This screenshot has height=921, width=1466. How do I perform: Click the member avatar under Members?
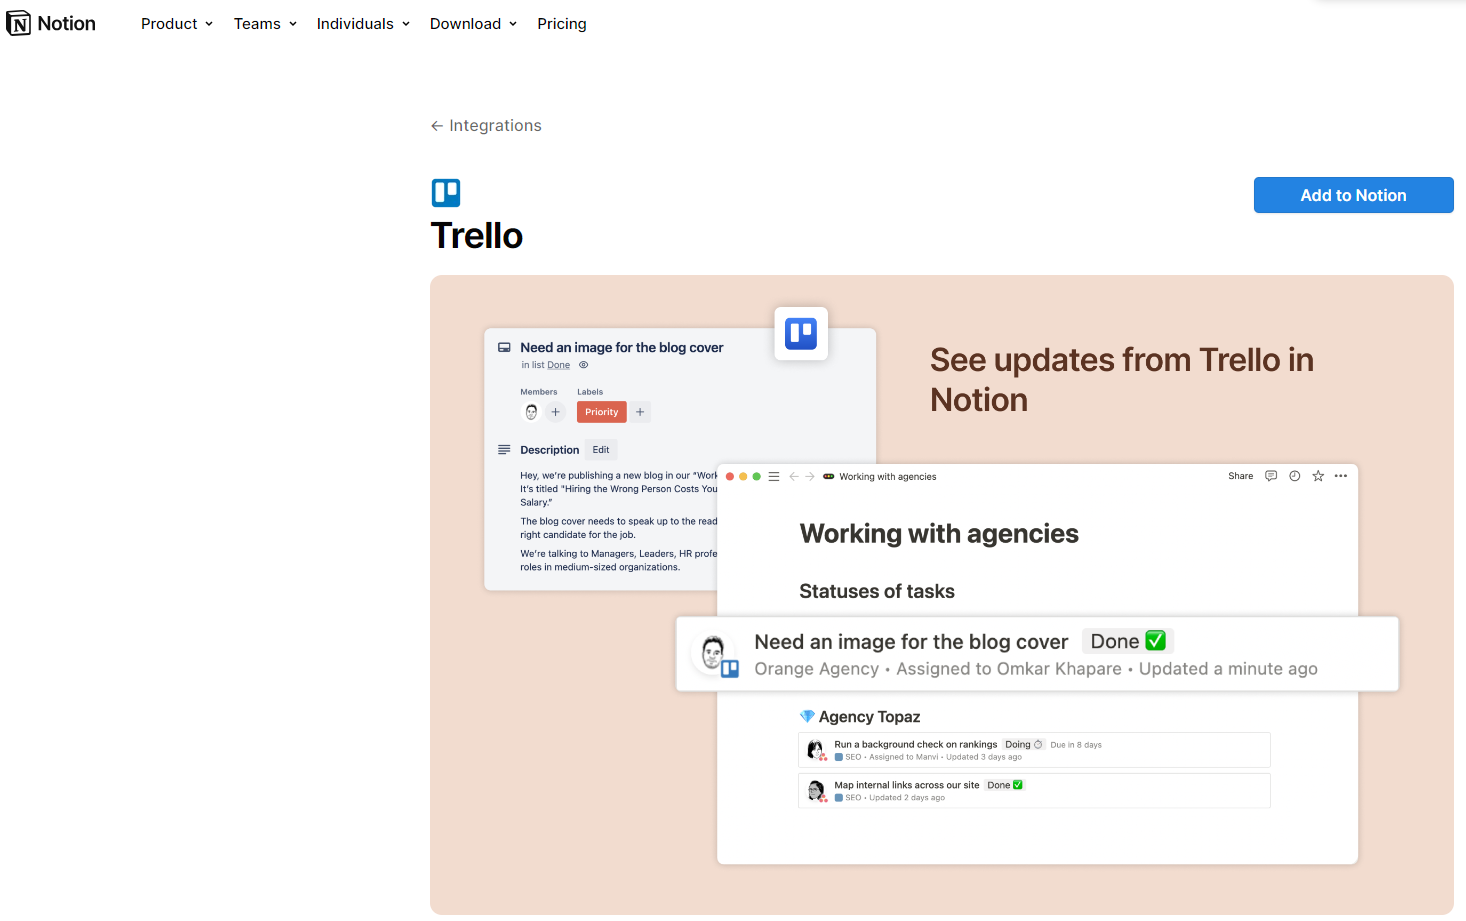tap(531, 412)
